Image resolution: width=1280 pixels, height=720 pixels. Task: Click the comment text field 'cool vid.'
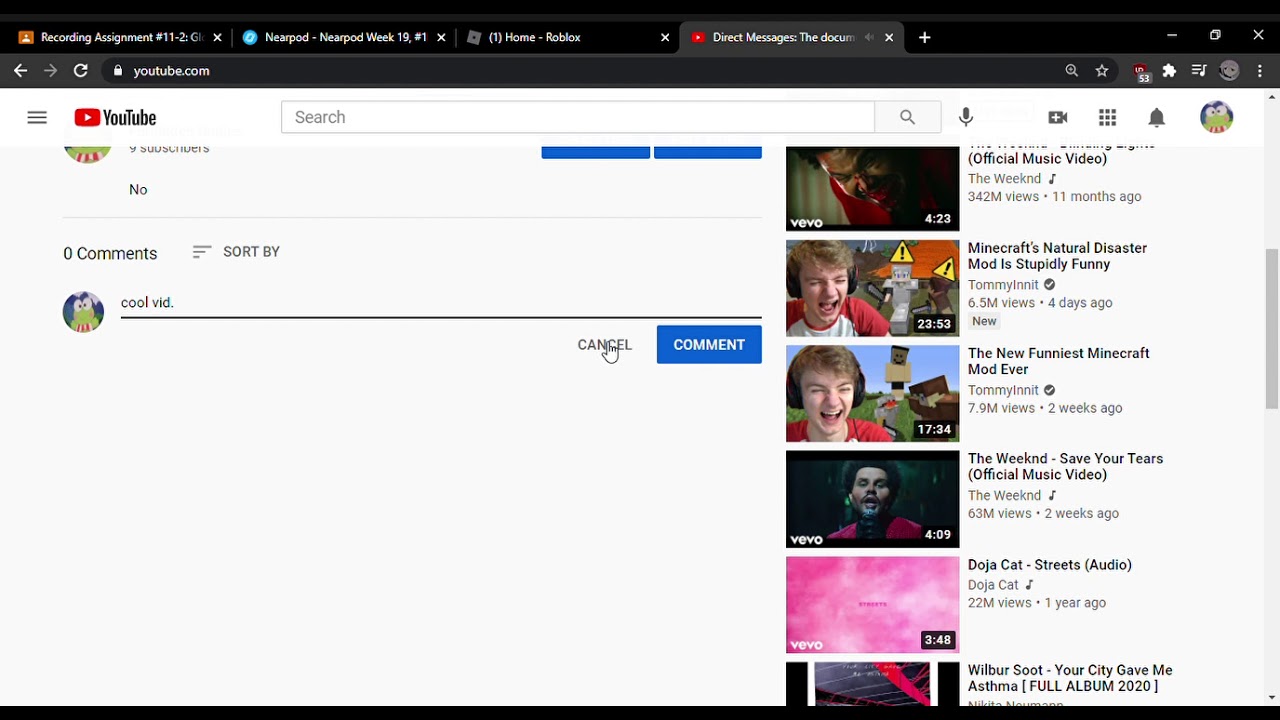click(441, 303)
